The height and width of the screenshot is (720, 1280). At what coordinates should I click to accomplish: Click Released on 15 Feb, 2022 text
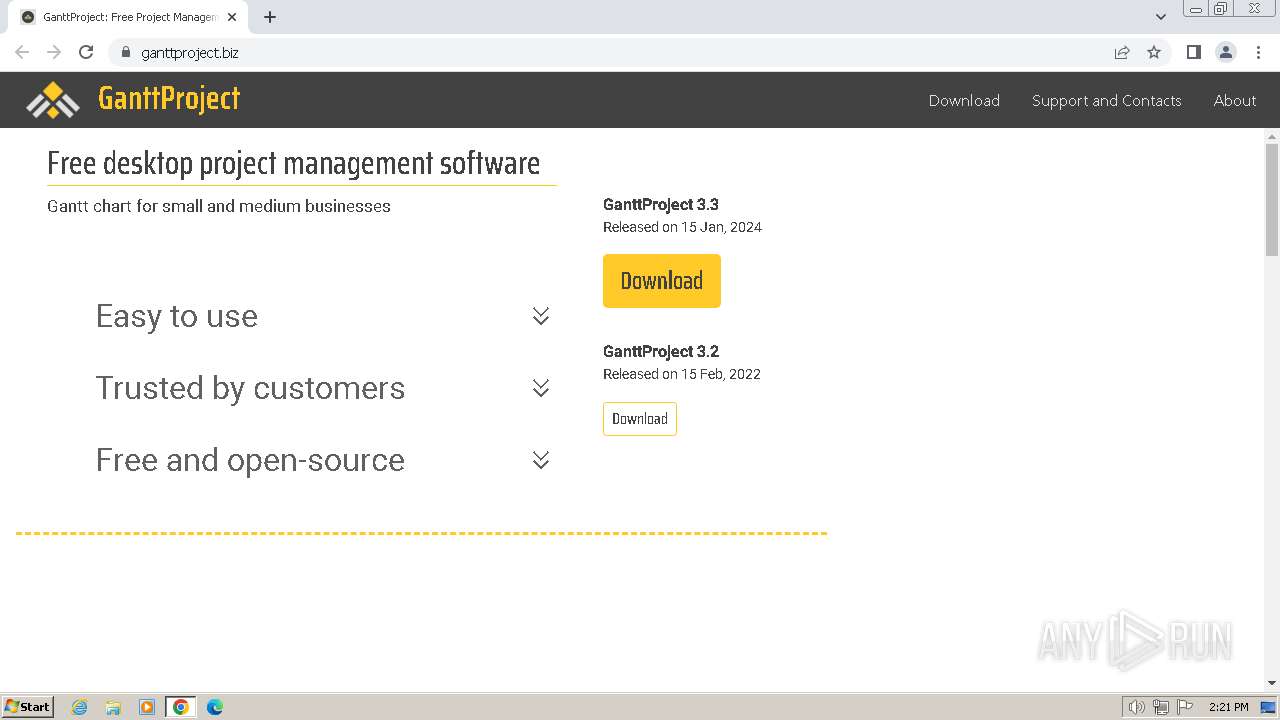coord(682,374)
